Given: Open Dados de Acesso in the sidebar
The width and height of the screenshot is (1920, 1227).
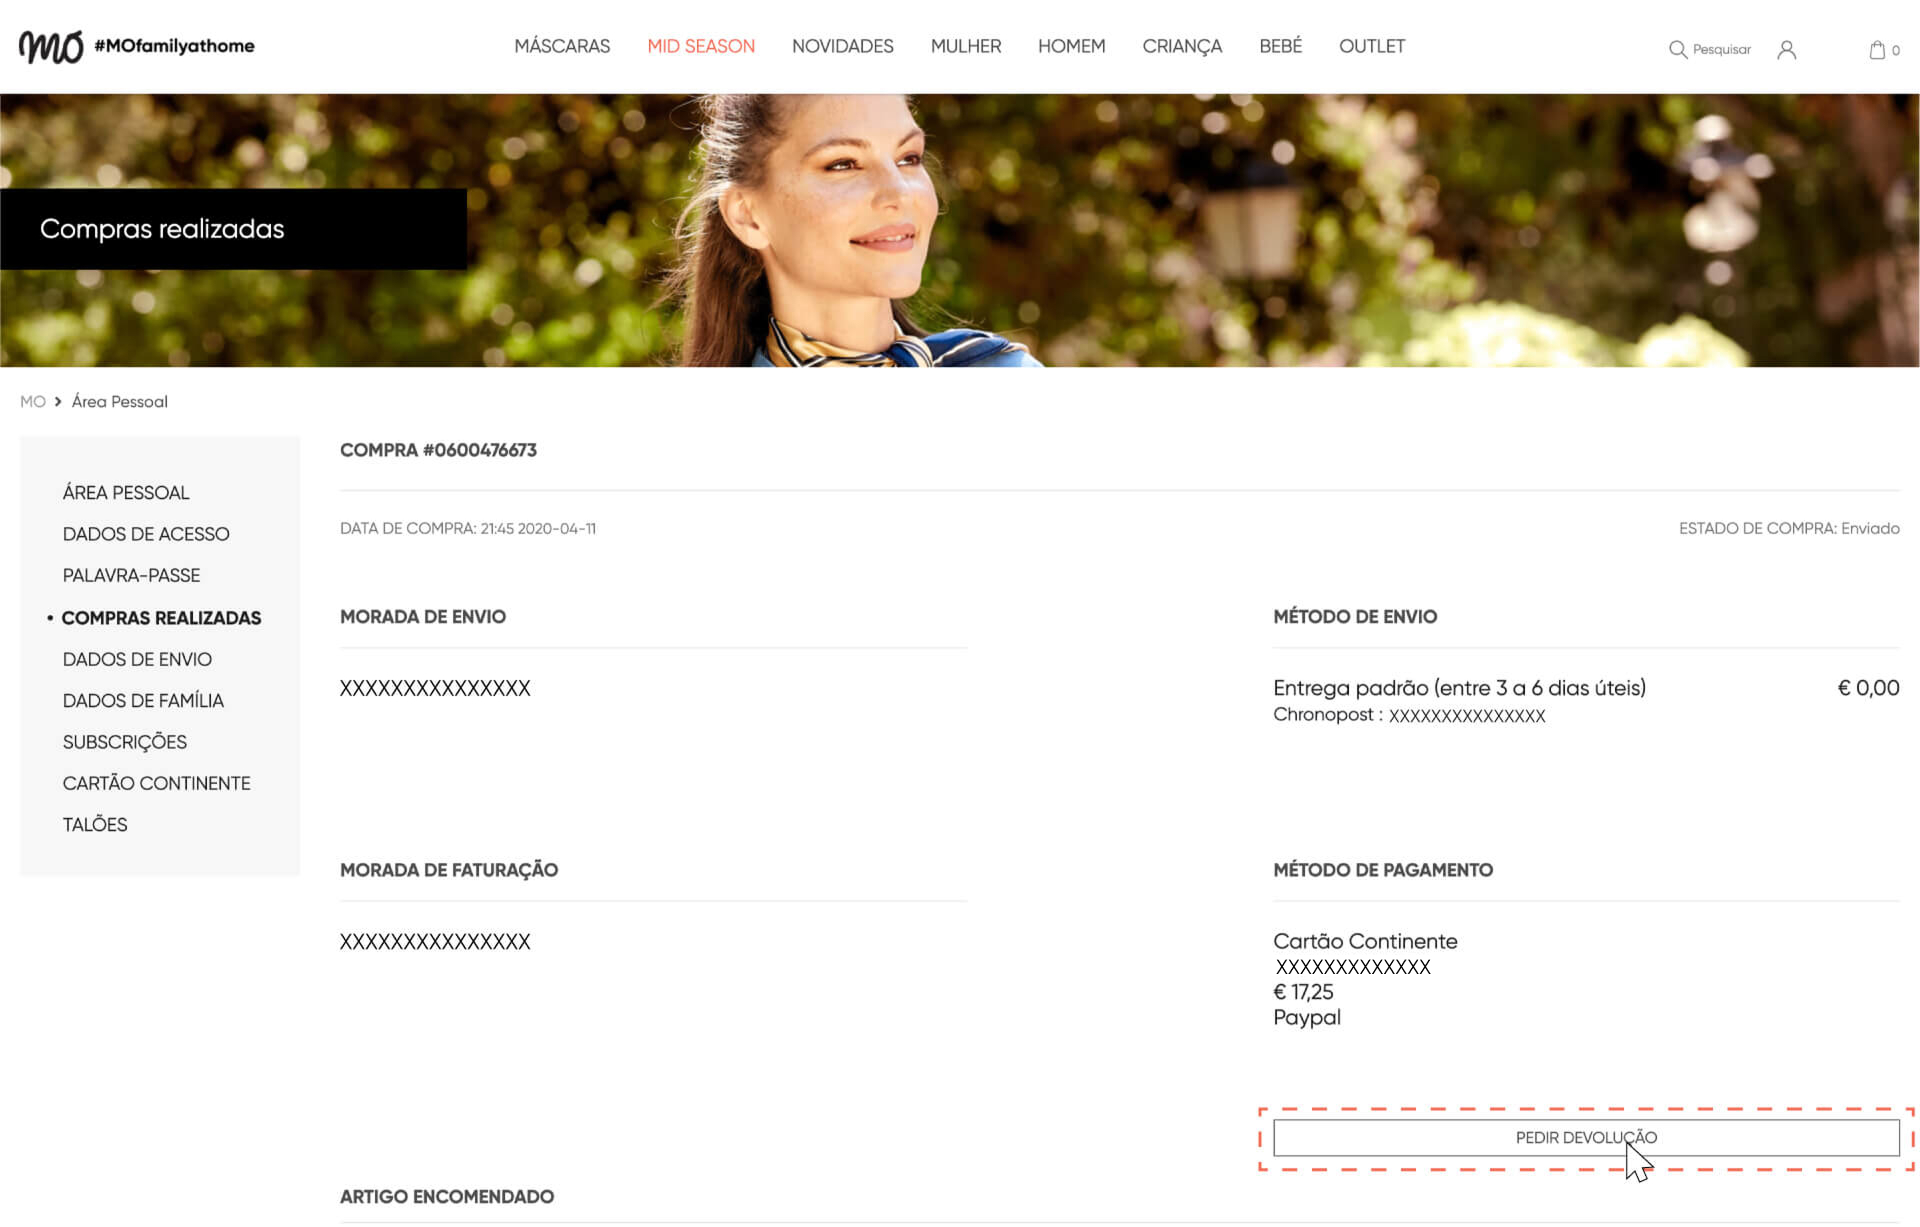Looking at the screenshot, I should pyautogui.click(x=146, y=534).
